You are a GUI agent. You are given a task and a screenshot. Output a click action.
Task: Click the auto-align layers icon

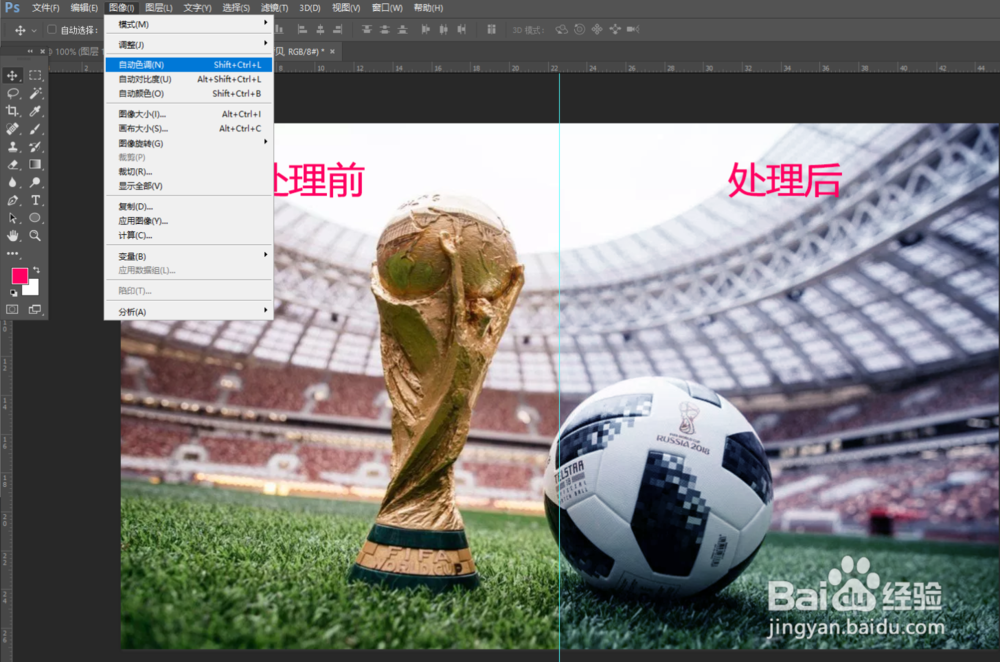point(491,29)
